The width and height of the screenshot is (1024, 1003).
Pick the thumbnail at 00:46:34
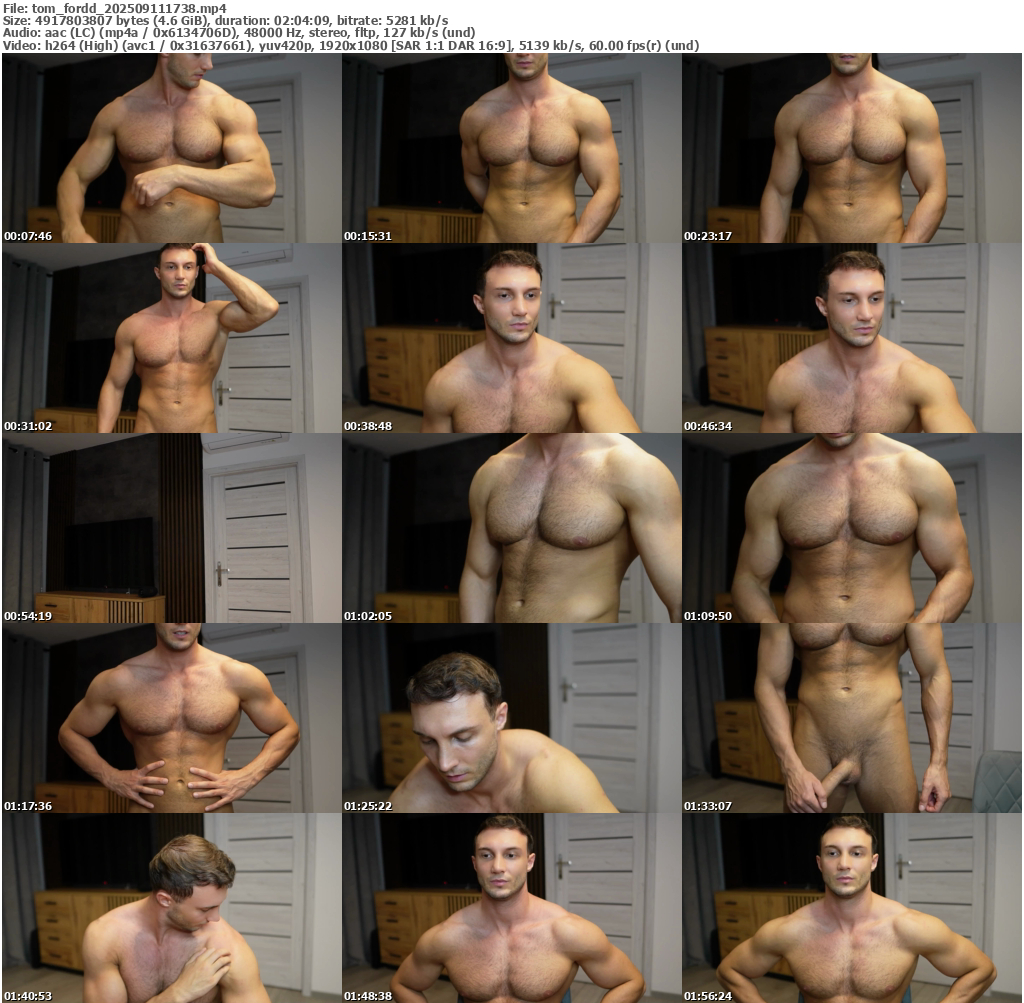click(x=852, y=338)
